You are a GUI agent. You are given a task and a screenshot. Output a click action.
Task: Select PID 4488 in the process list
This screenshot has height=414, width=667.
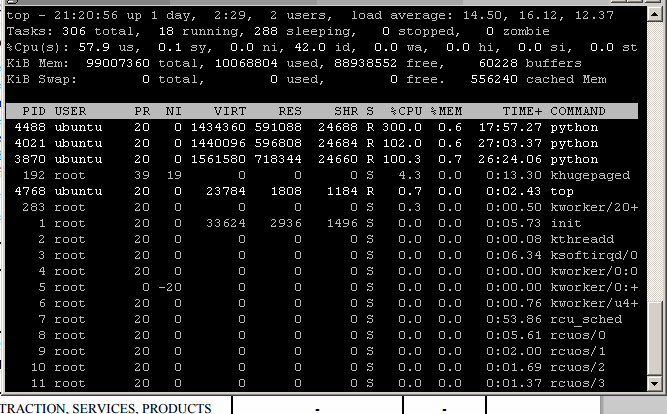tap(30, 127)
